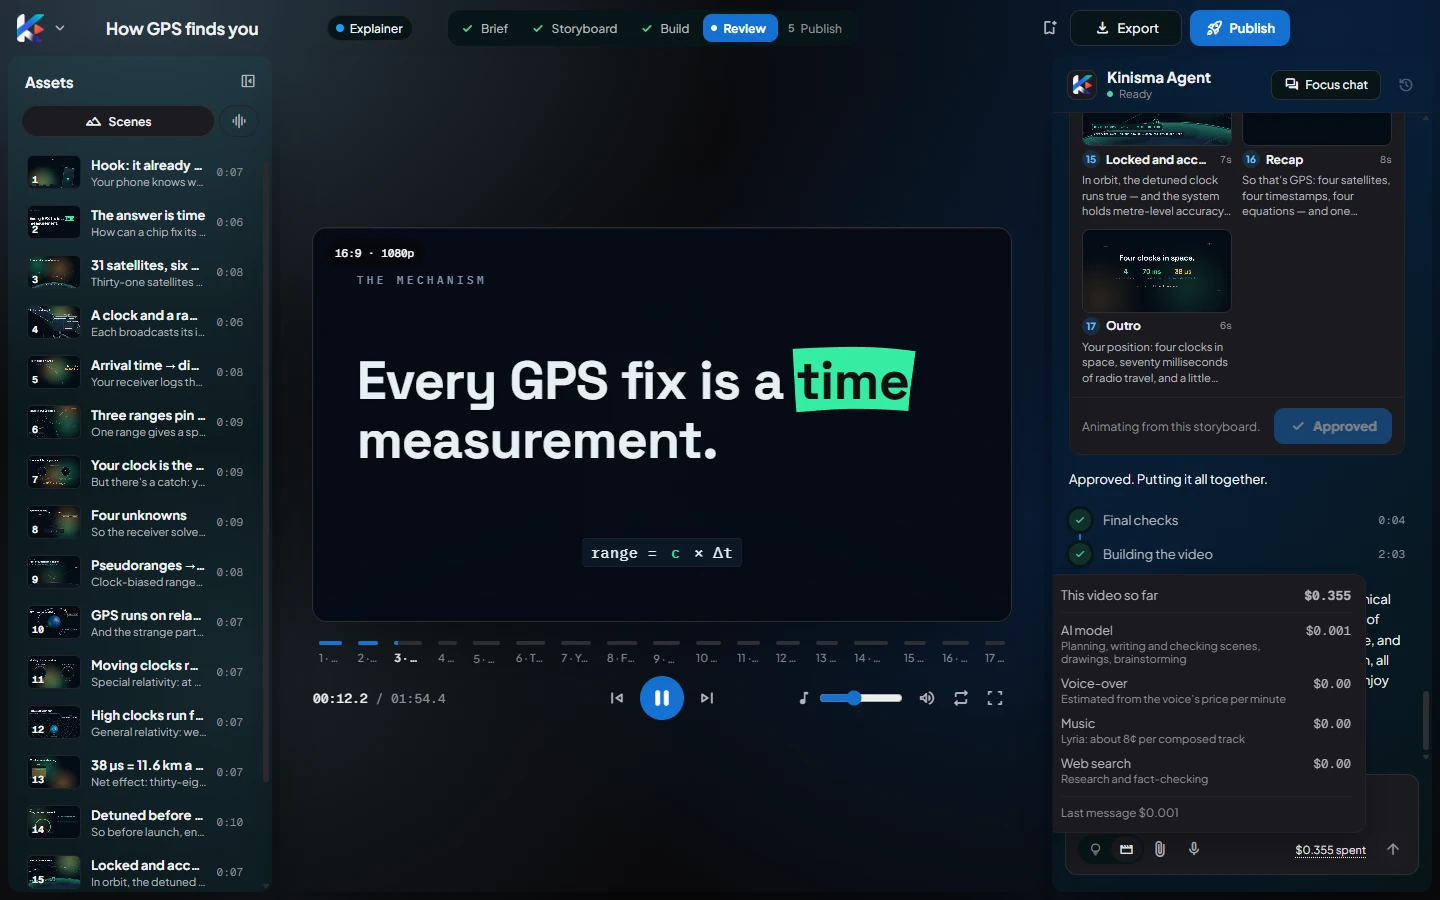Expand the 'Building the video' step
The width and height of the screenshot is (1440, 900).
pyautogui.click(x=1237, y=554)
